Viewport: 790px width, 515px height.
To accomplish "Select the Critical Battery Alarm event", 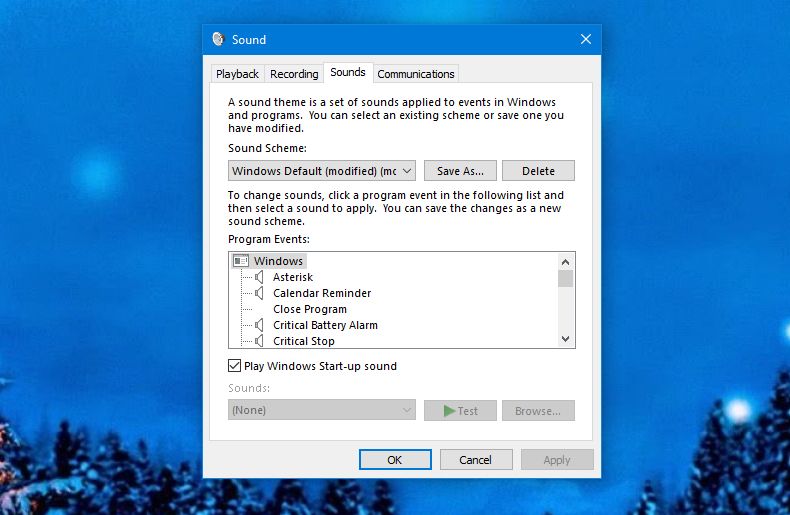I will pyautogui.click(x=325, y=325).
